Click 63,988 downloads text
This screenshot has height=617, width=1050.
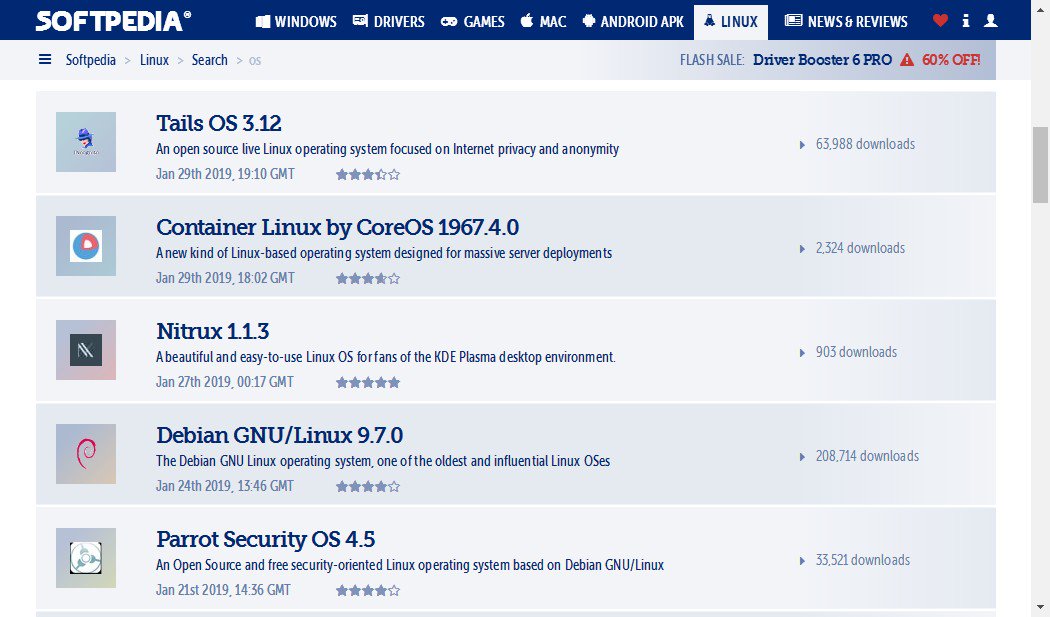pyautogui.click(x=865, y=144)
